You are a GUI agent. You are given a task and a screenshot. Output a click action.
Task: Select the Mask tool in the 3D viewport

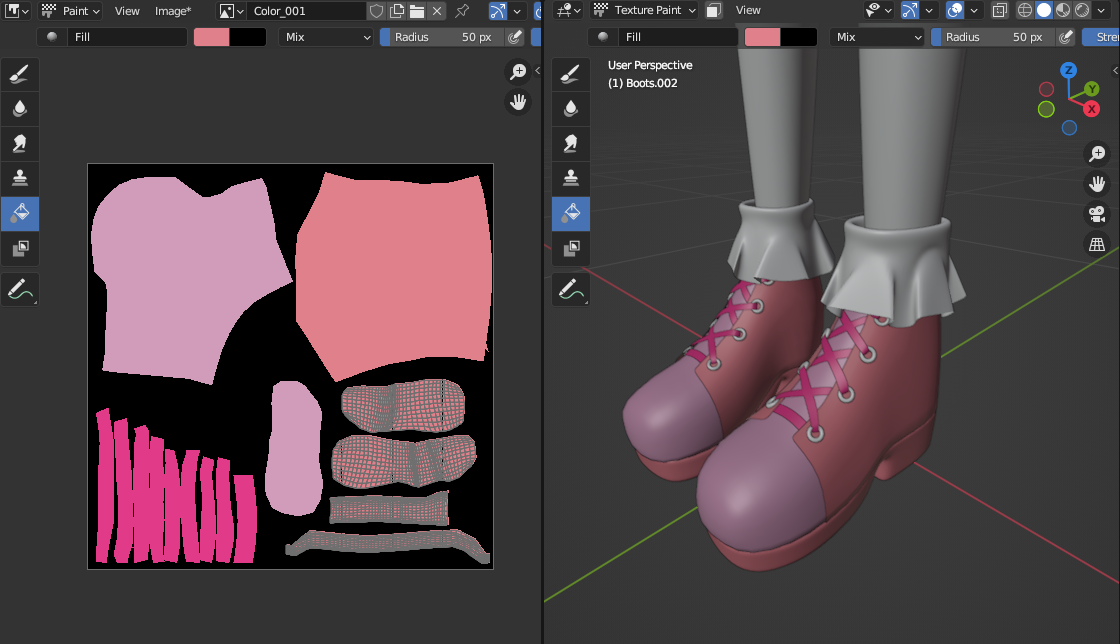[x=571, y=248]
